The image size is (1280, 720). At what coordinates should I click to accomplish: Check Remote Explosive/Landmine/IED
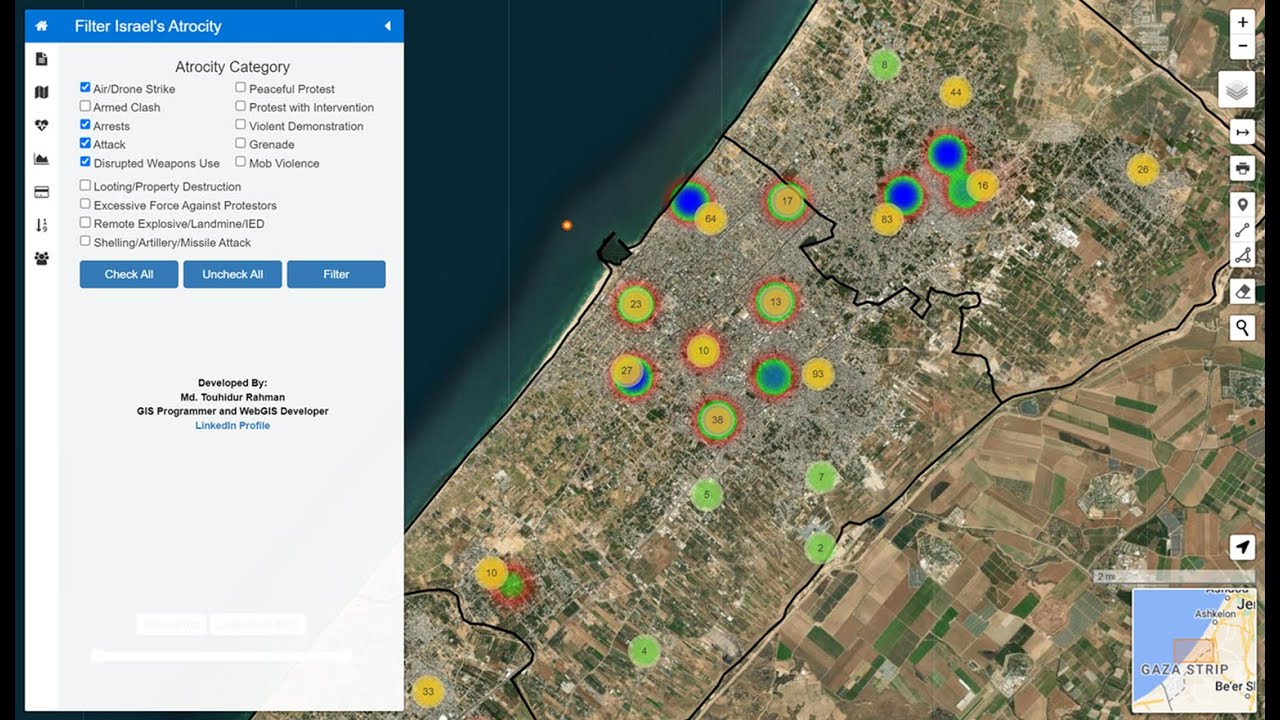point(85,223)
